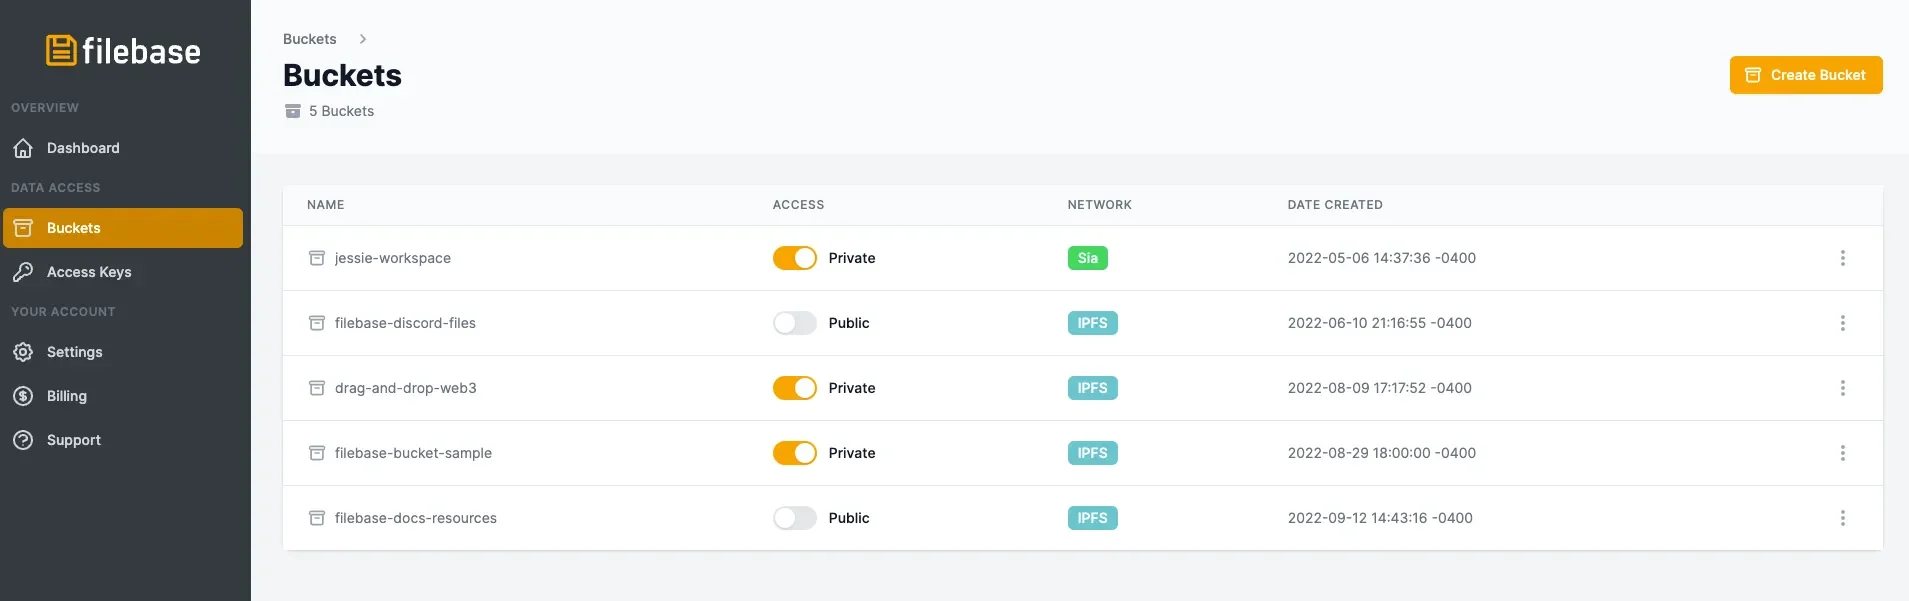The width and height of the screenshot is (1909, 601).
Task: Click the Filebase logo icon
Action: 61,50
